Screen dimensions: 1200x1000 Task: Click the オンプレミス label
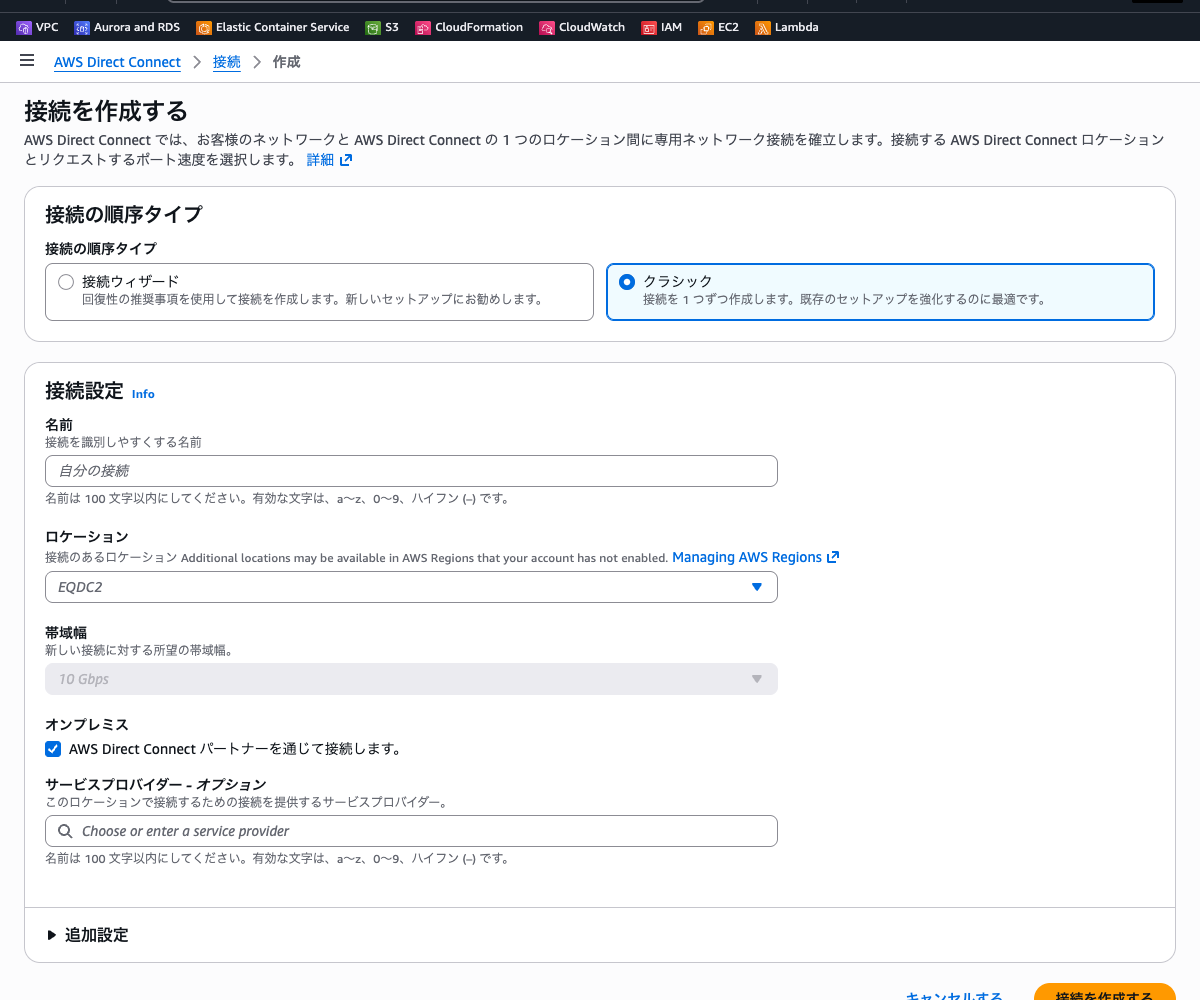87,724
